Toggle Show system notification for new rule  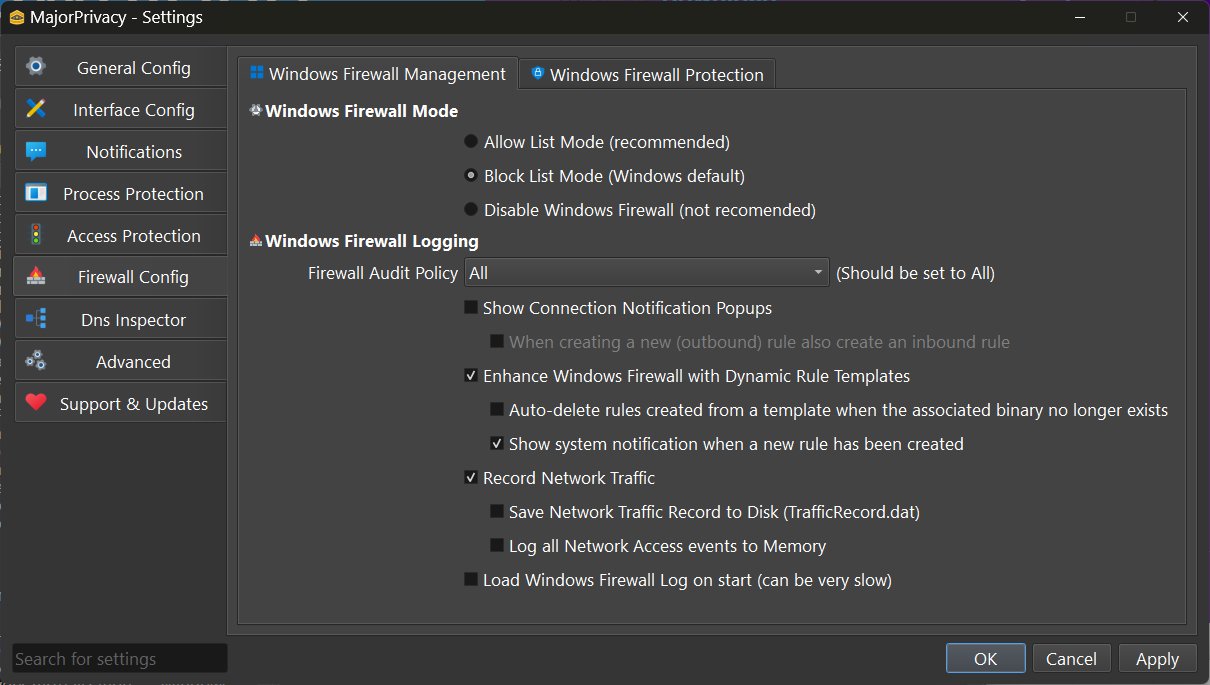coord(727,444)
